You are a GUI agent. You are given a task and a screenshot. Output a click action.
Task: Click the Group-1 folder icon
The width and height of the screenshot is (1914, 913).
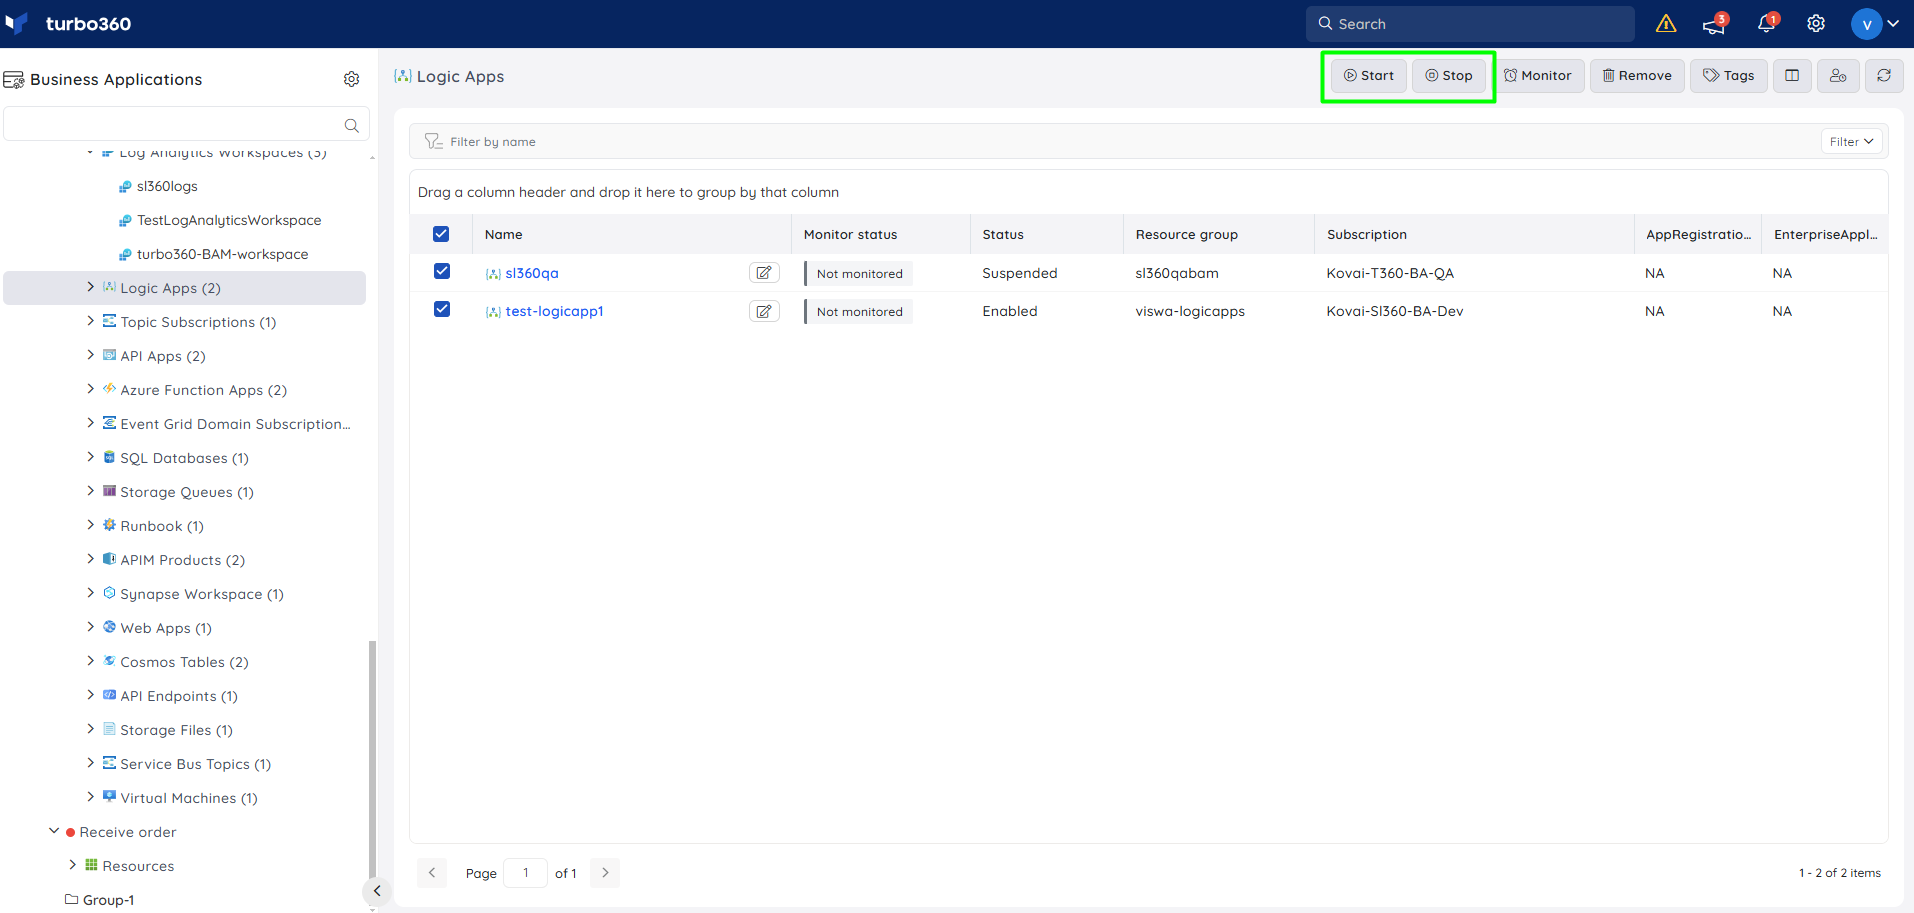[72, 899]
